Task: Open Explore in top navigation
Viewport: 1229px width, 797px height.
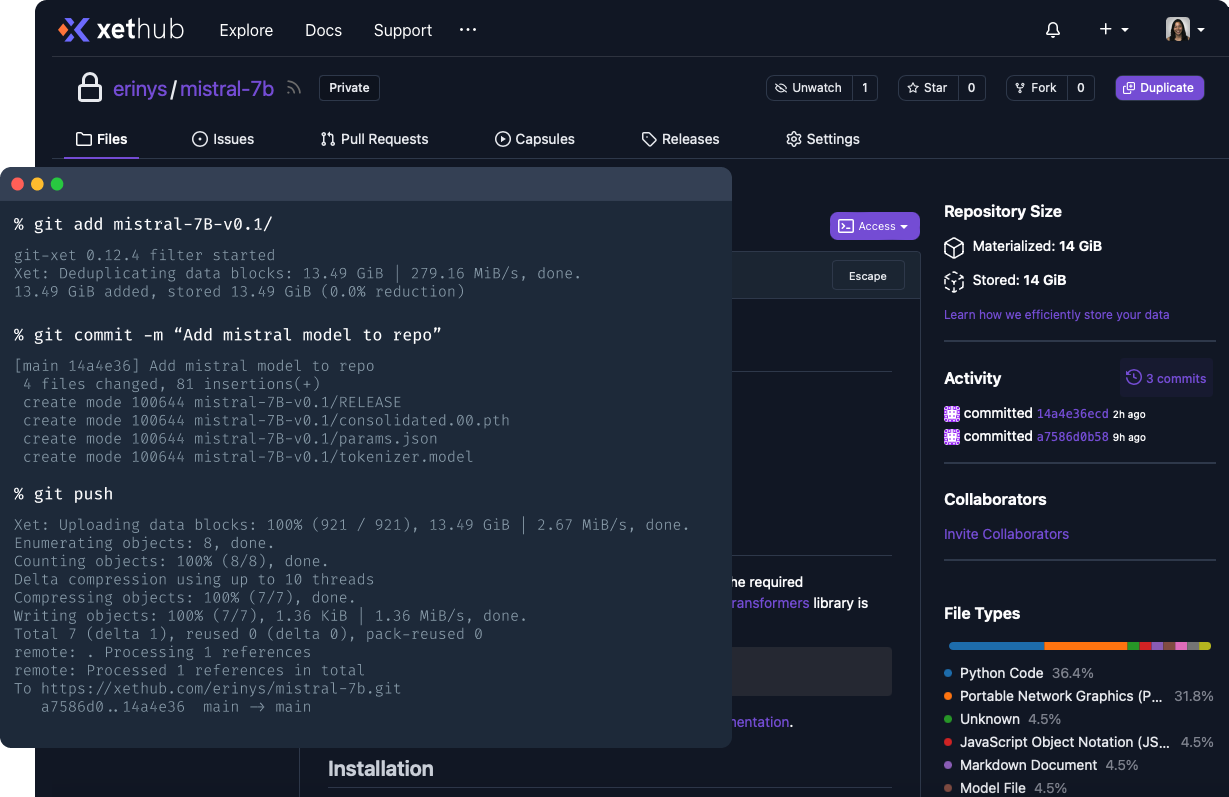Action: pyautogui.click(x=246, y=30)
